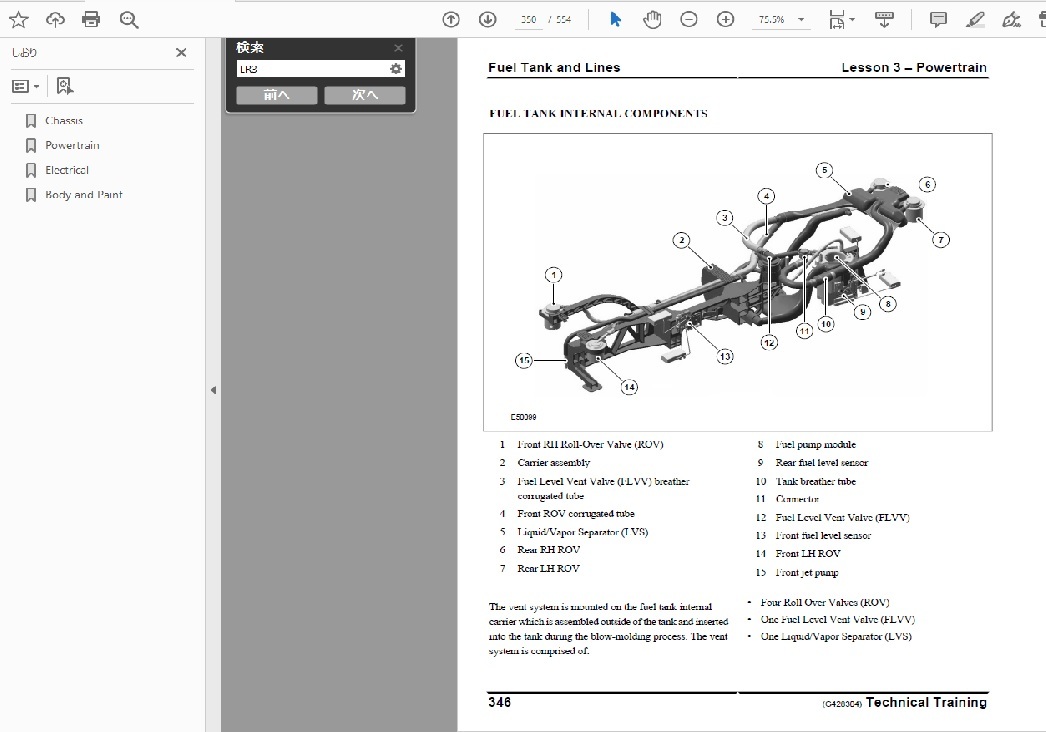Zoom in with the plus icon
The height and width of the screenshot is (732, 1046).
(x=725, y=19)
